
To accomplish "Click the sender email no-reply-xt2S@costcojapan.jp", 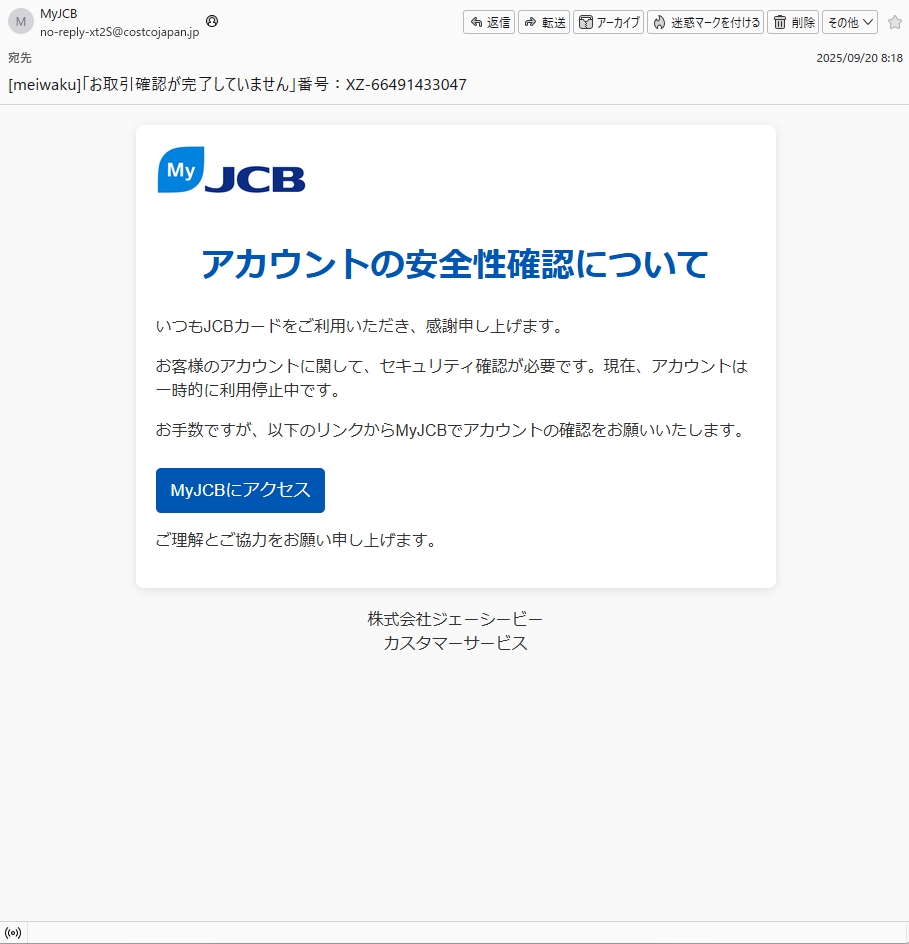I will point(119,31).
